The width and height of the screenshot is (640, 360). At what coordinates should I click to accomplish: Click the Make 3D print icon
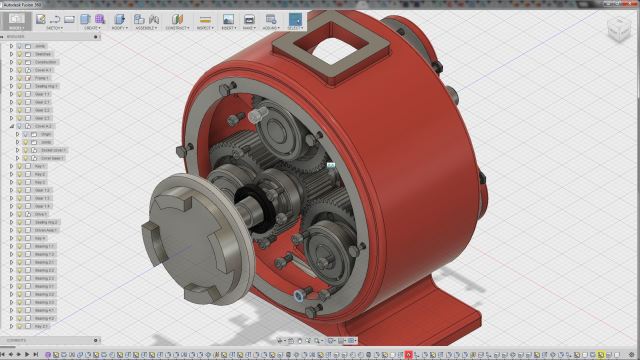coord(249,19)
